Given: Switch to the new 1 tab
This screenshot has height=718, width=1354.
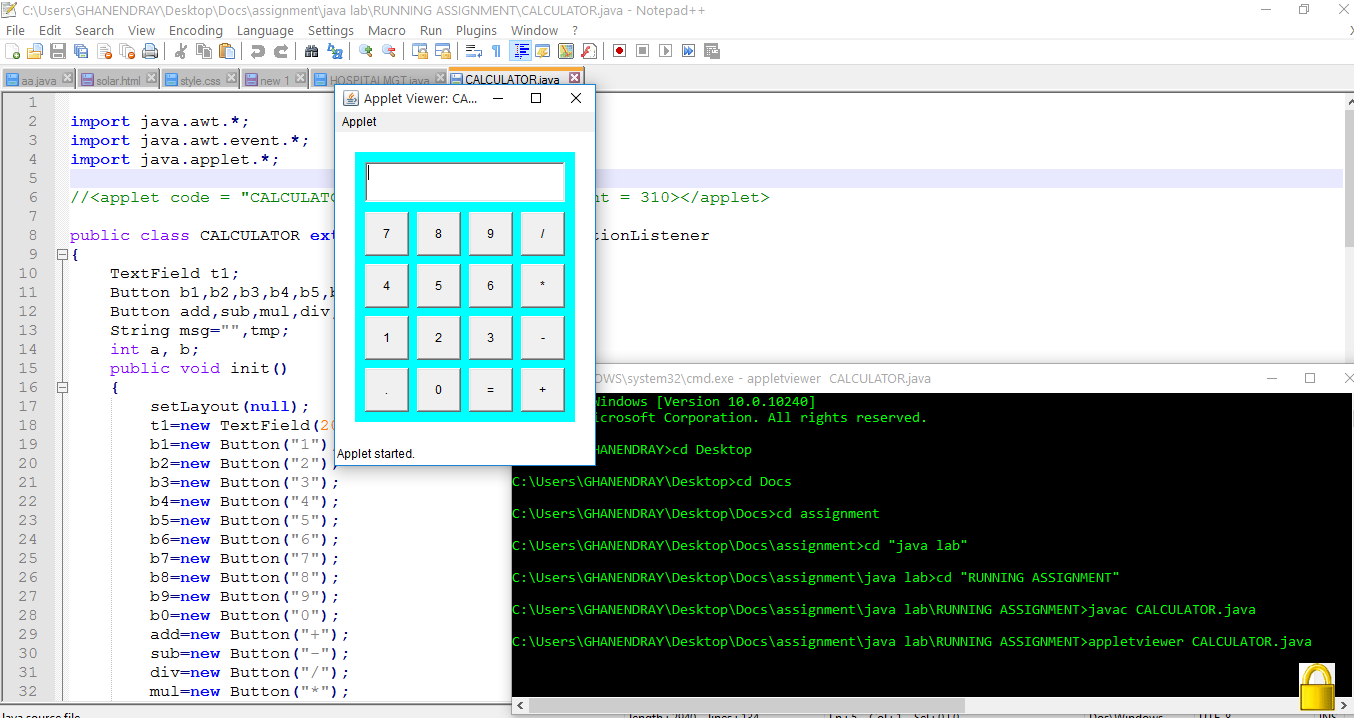Looking at the screenshot, I should 275,80.
